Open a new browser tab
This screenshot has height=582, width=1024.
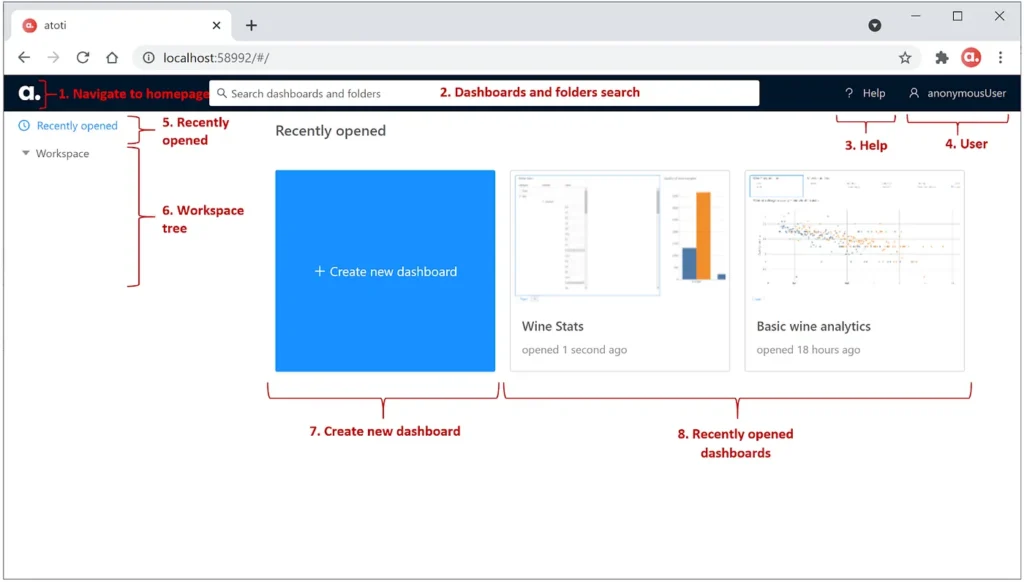pos(251,25)
